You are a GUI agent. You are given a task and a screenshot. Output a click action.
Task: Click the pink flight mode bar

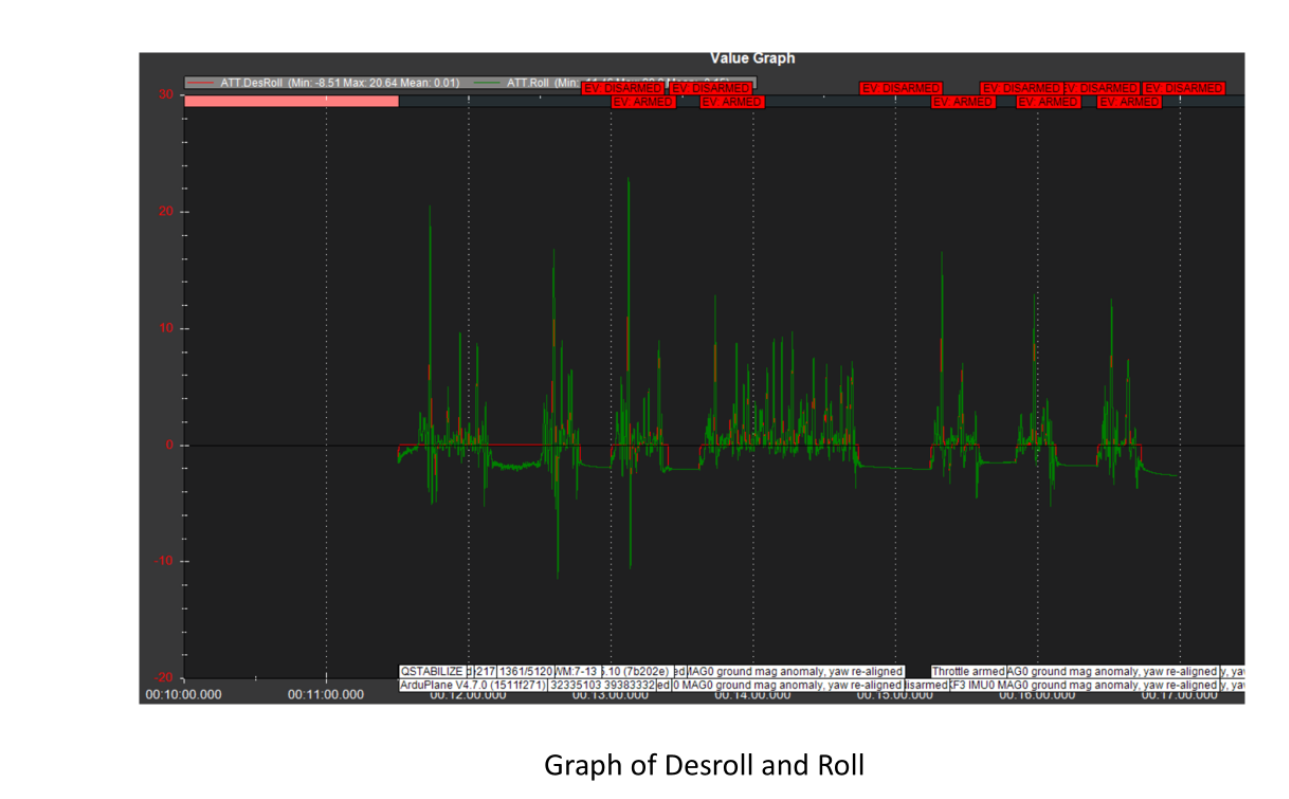(x=292, y=101)
